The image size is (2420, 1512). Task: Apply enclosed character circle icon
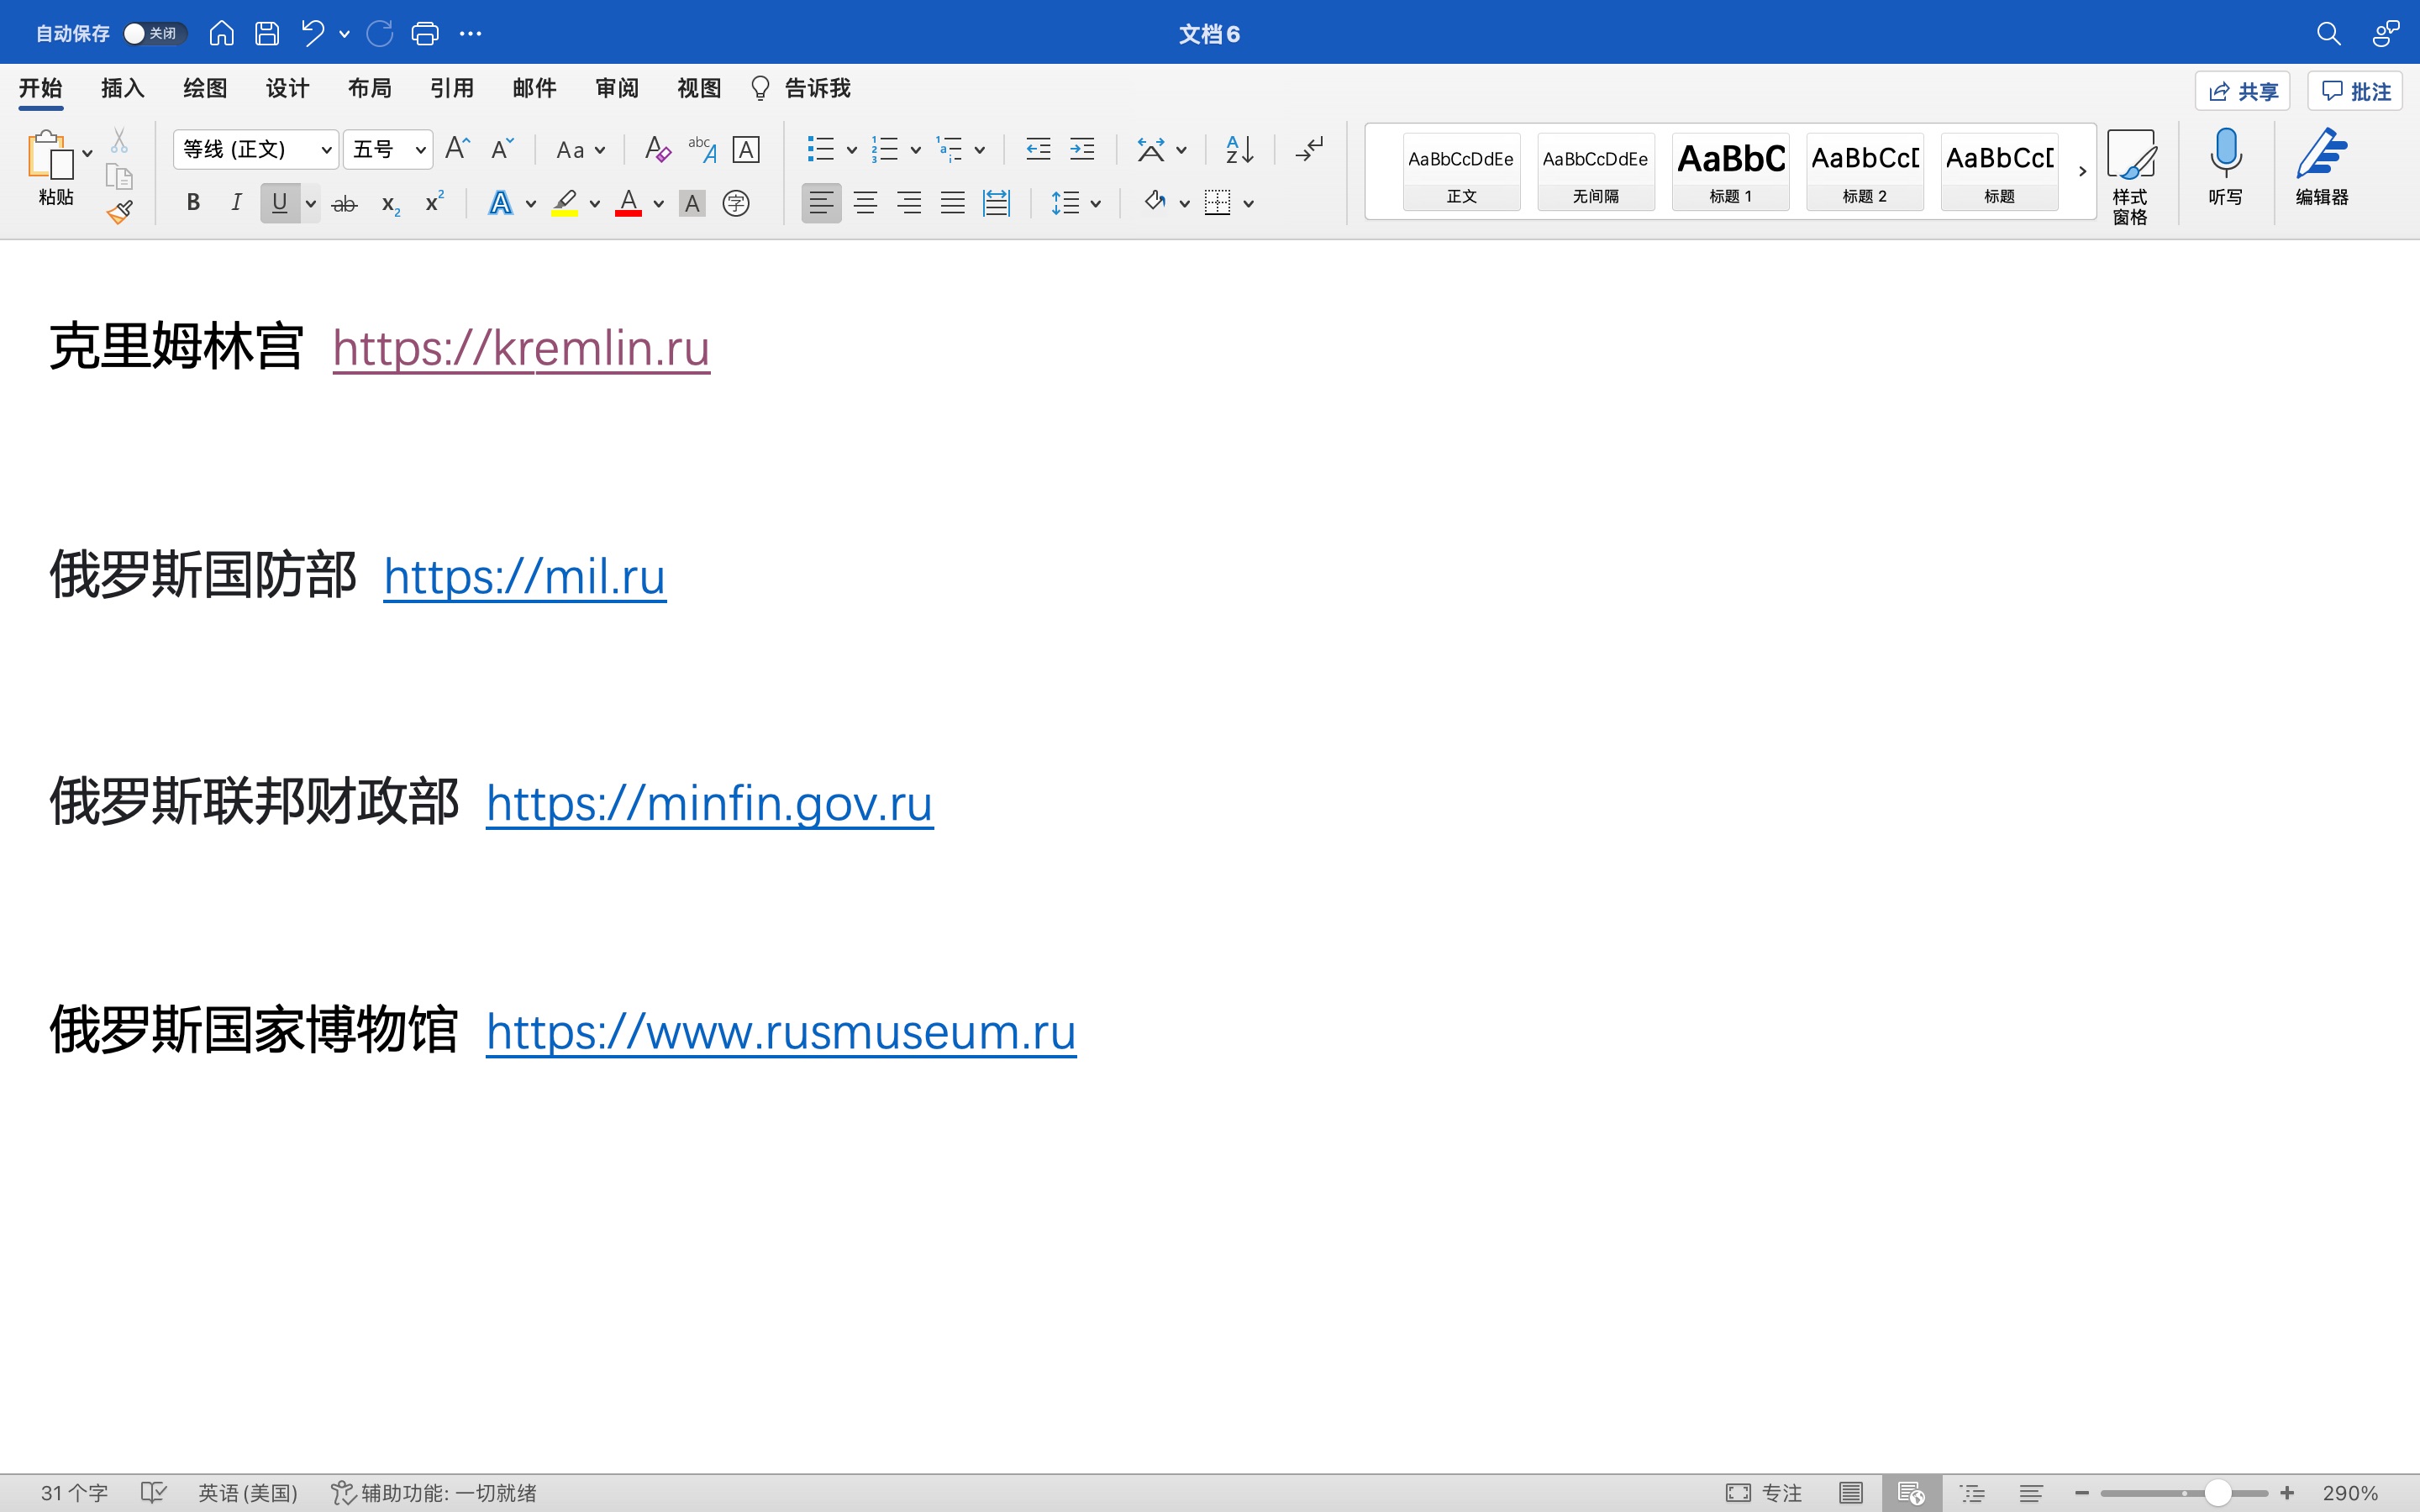pos(736,204)
